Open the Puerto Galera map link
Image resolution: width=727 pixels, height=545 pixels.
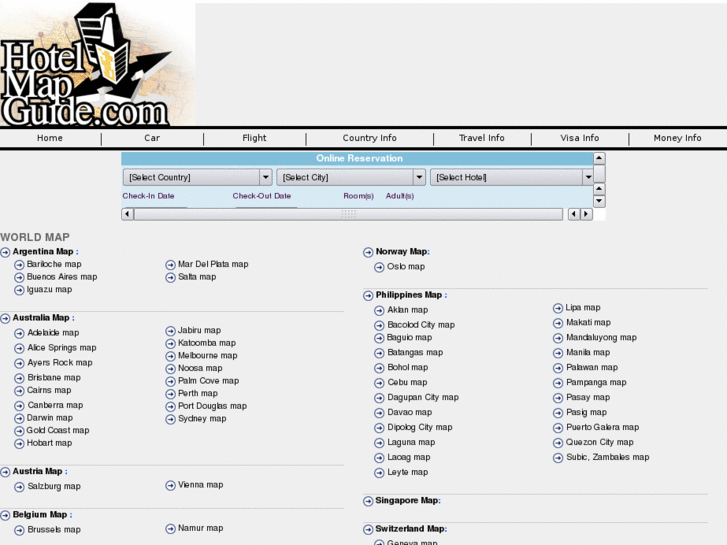tap(602, 427)
